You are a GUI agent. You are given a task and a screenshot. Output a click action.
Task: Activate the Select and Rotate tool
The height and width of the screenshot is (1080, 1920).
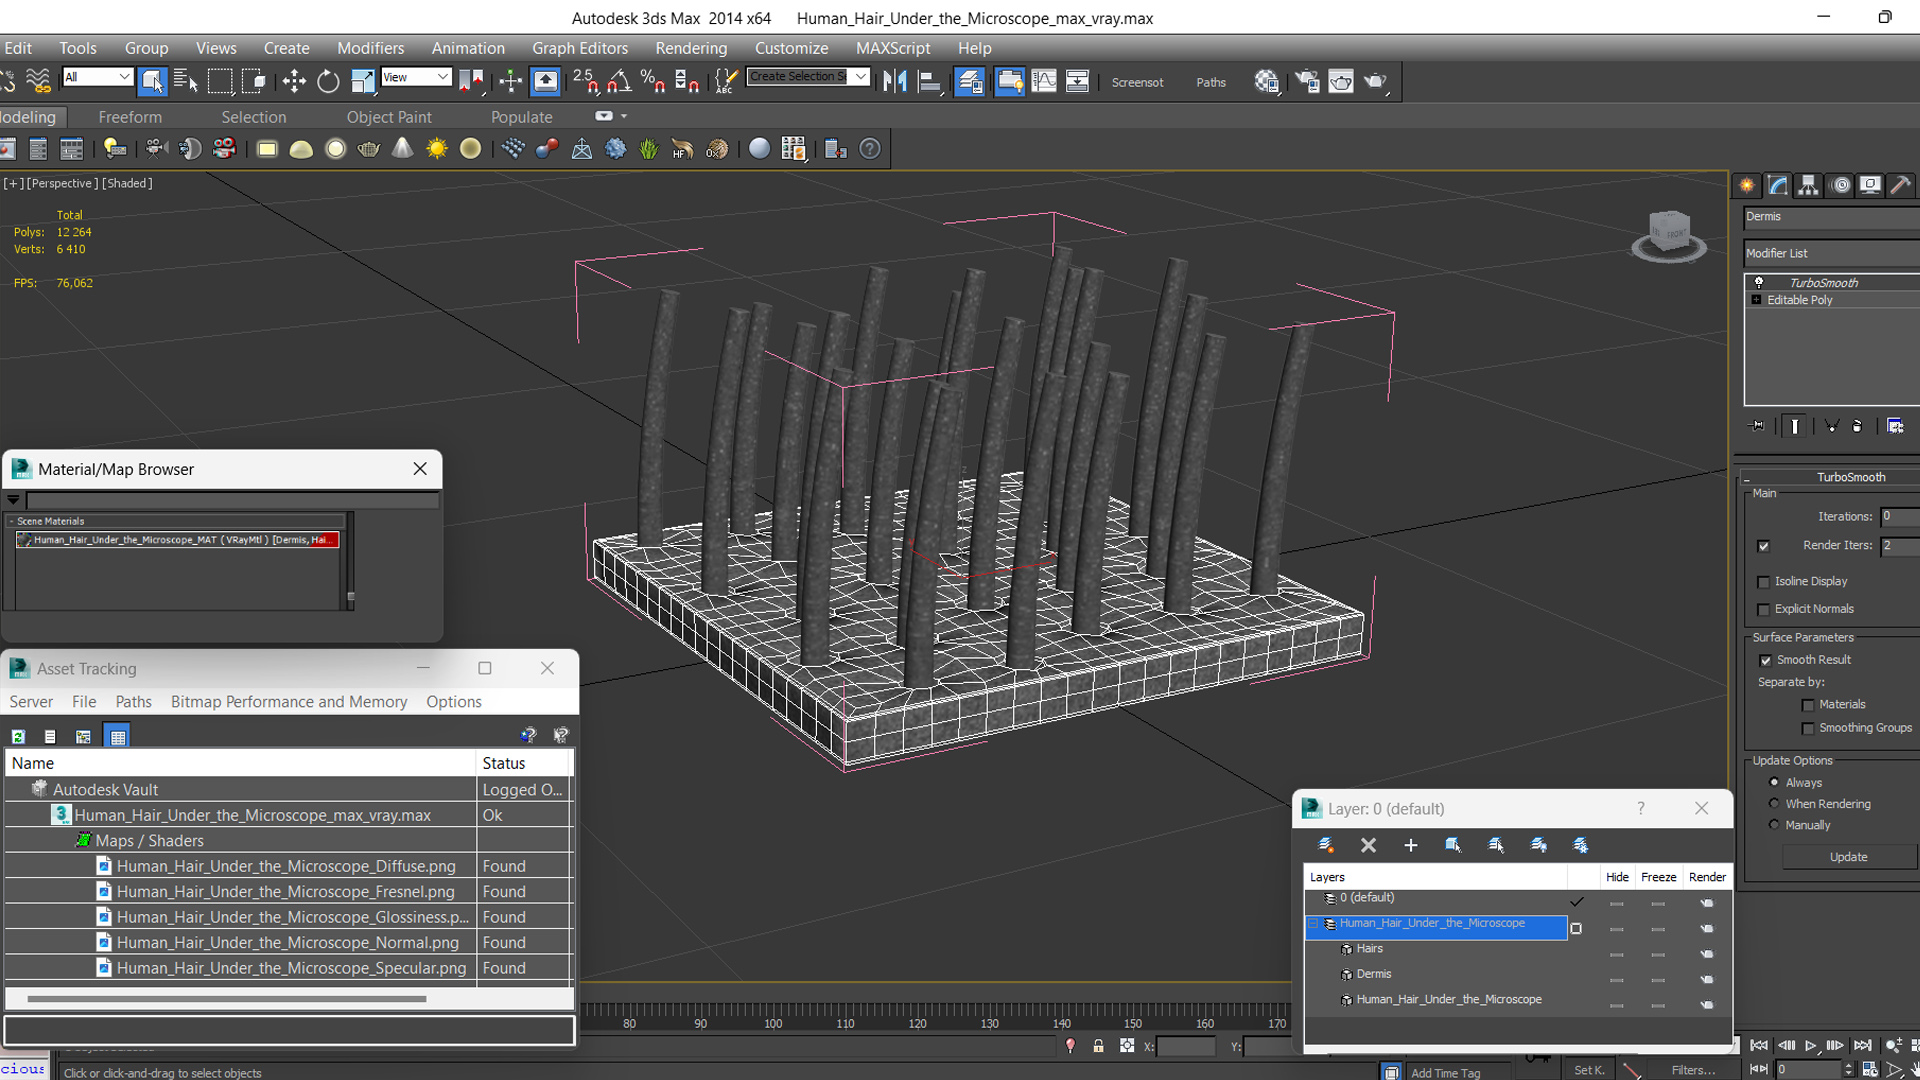pyautogui.click(x=328, y=81)
